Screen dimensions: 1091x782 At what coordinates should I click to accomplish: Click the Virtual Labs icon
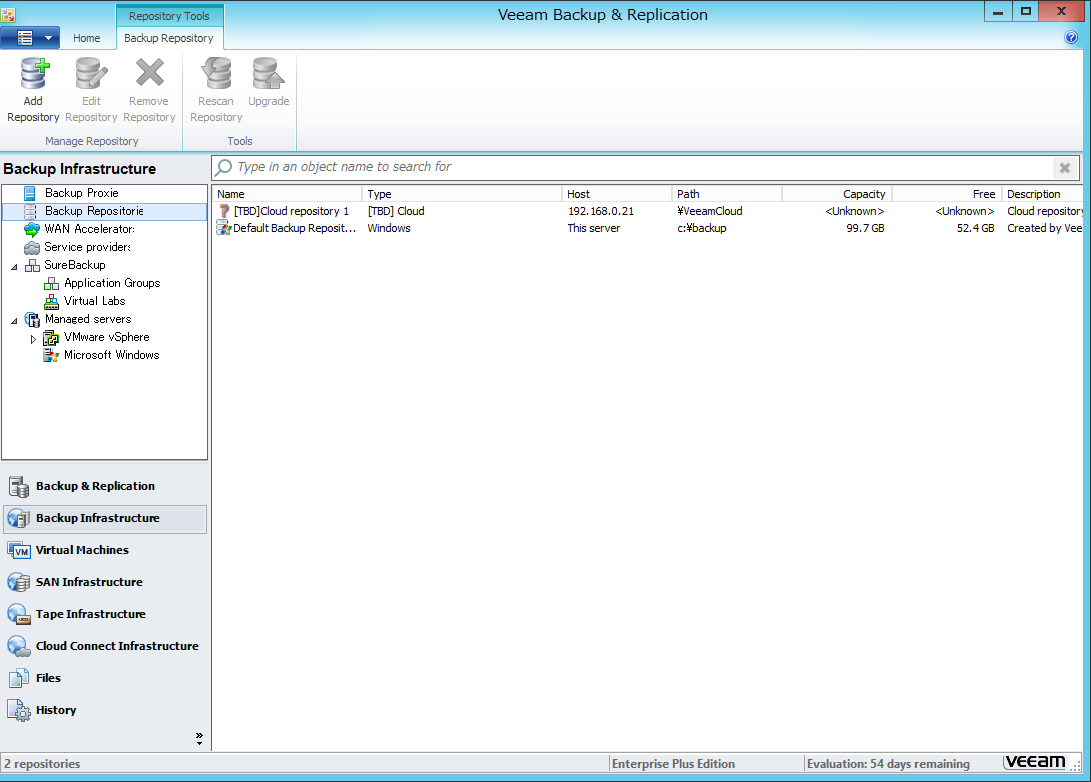[51, 301]
